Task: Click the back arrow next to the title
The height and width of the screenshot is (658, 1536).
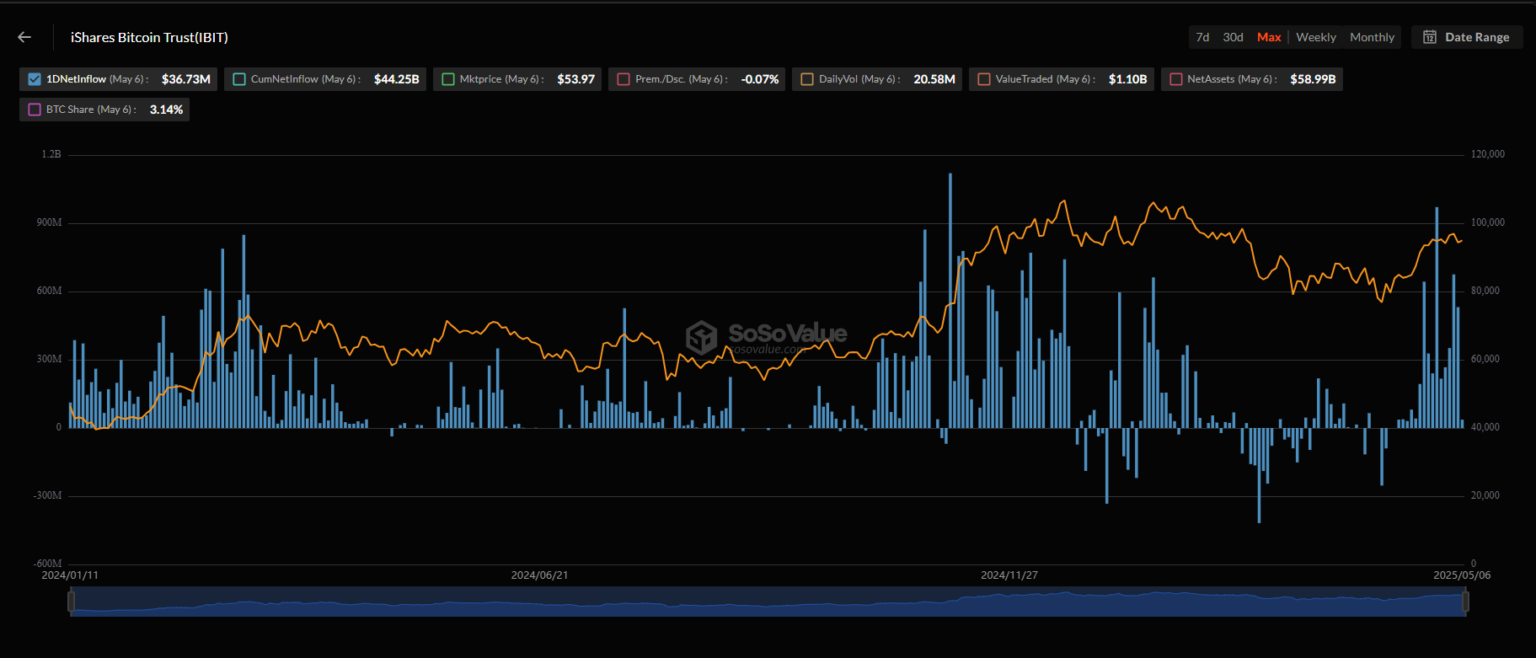Action: pos(24,37)
